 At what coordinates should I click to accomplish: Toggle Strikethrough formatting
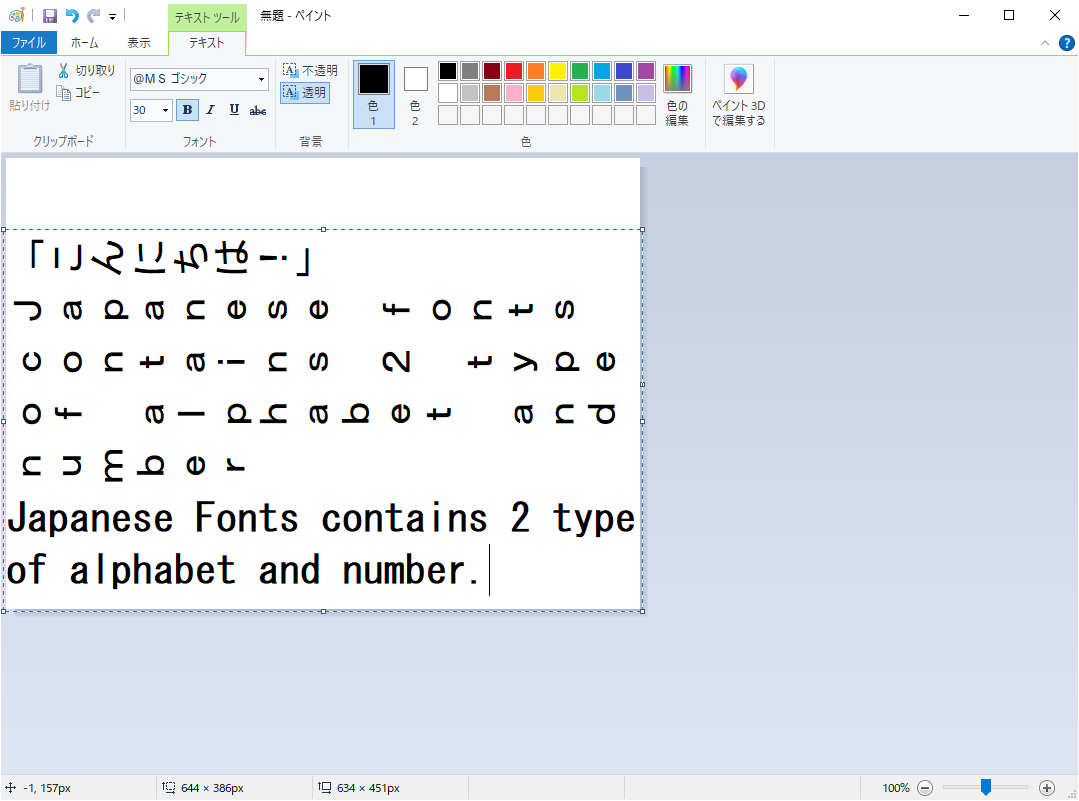(x=258, y=110)
